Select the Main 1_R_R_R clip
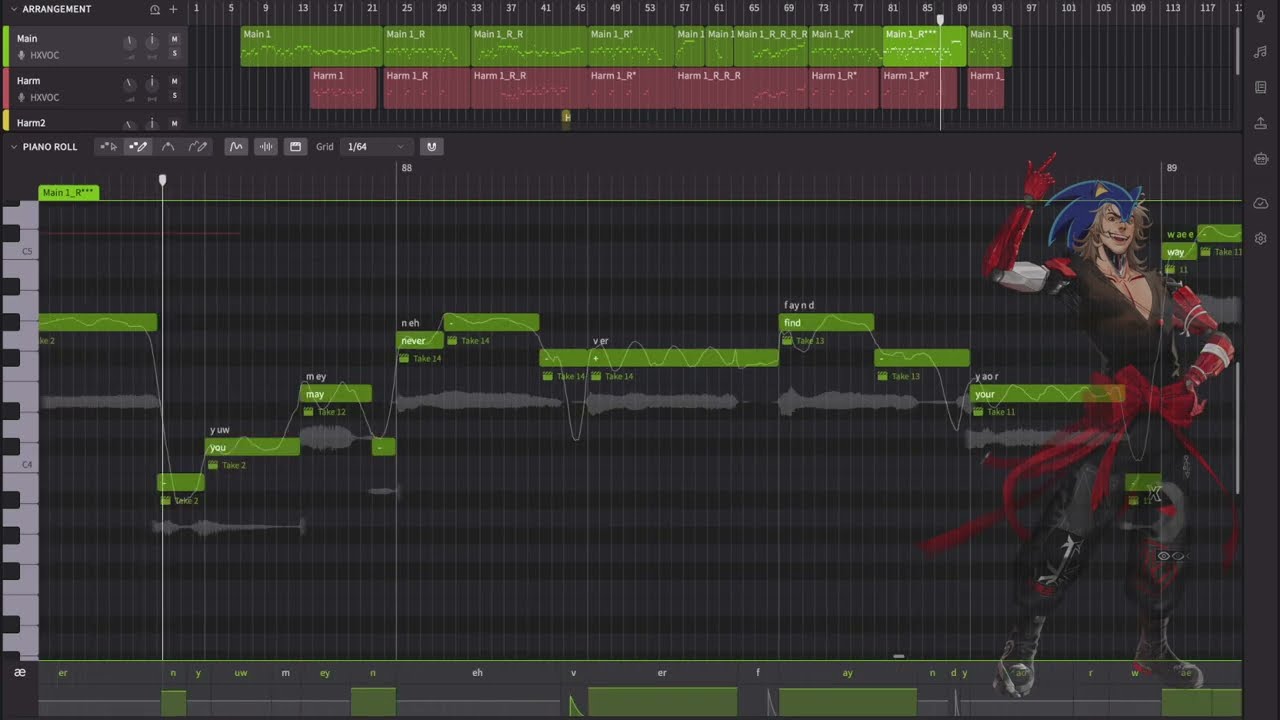 [770, 46]
